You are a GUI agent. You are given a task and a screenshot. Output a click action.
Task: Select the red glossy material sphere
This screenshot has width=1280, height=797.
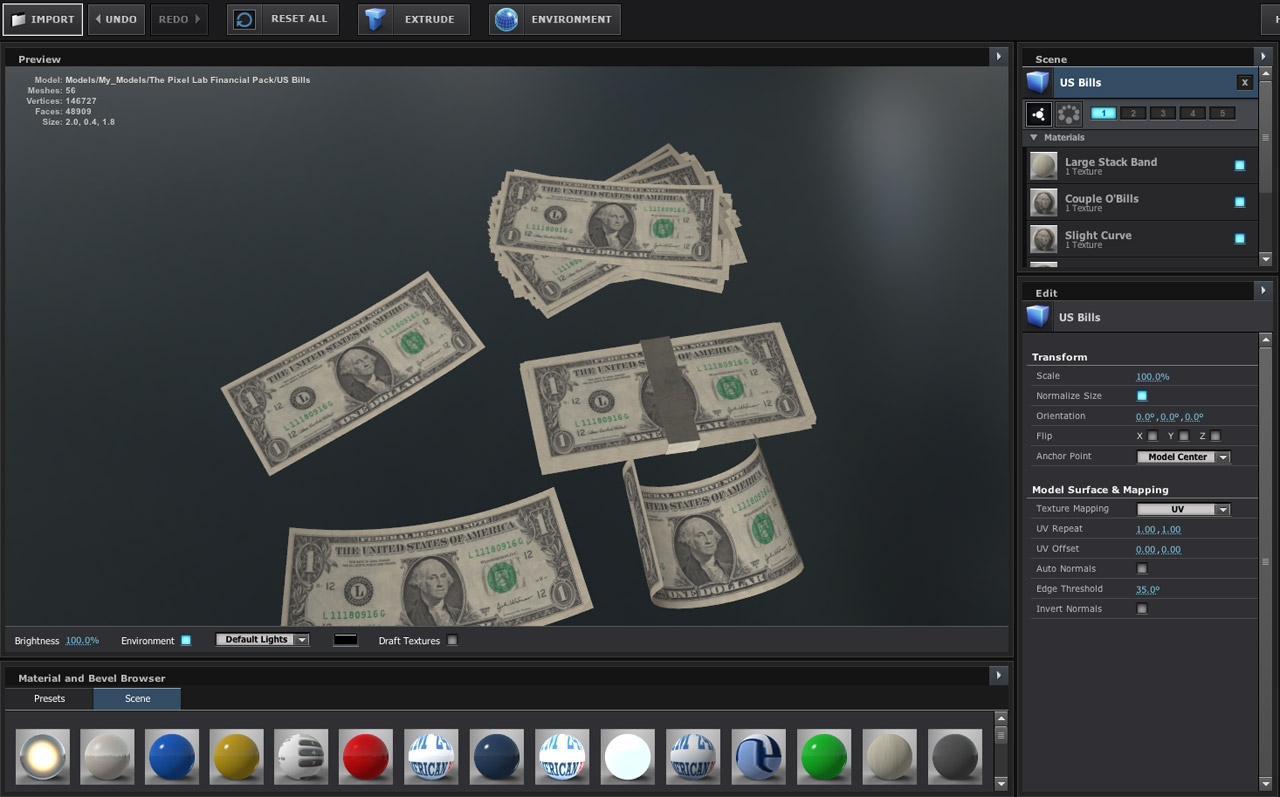(366, 756)
